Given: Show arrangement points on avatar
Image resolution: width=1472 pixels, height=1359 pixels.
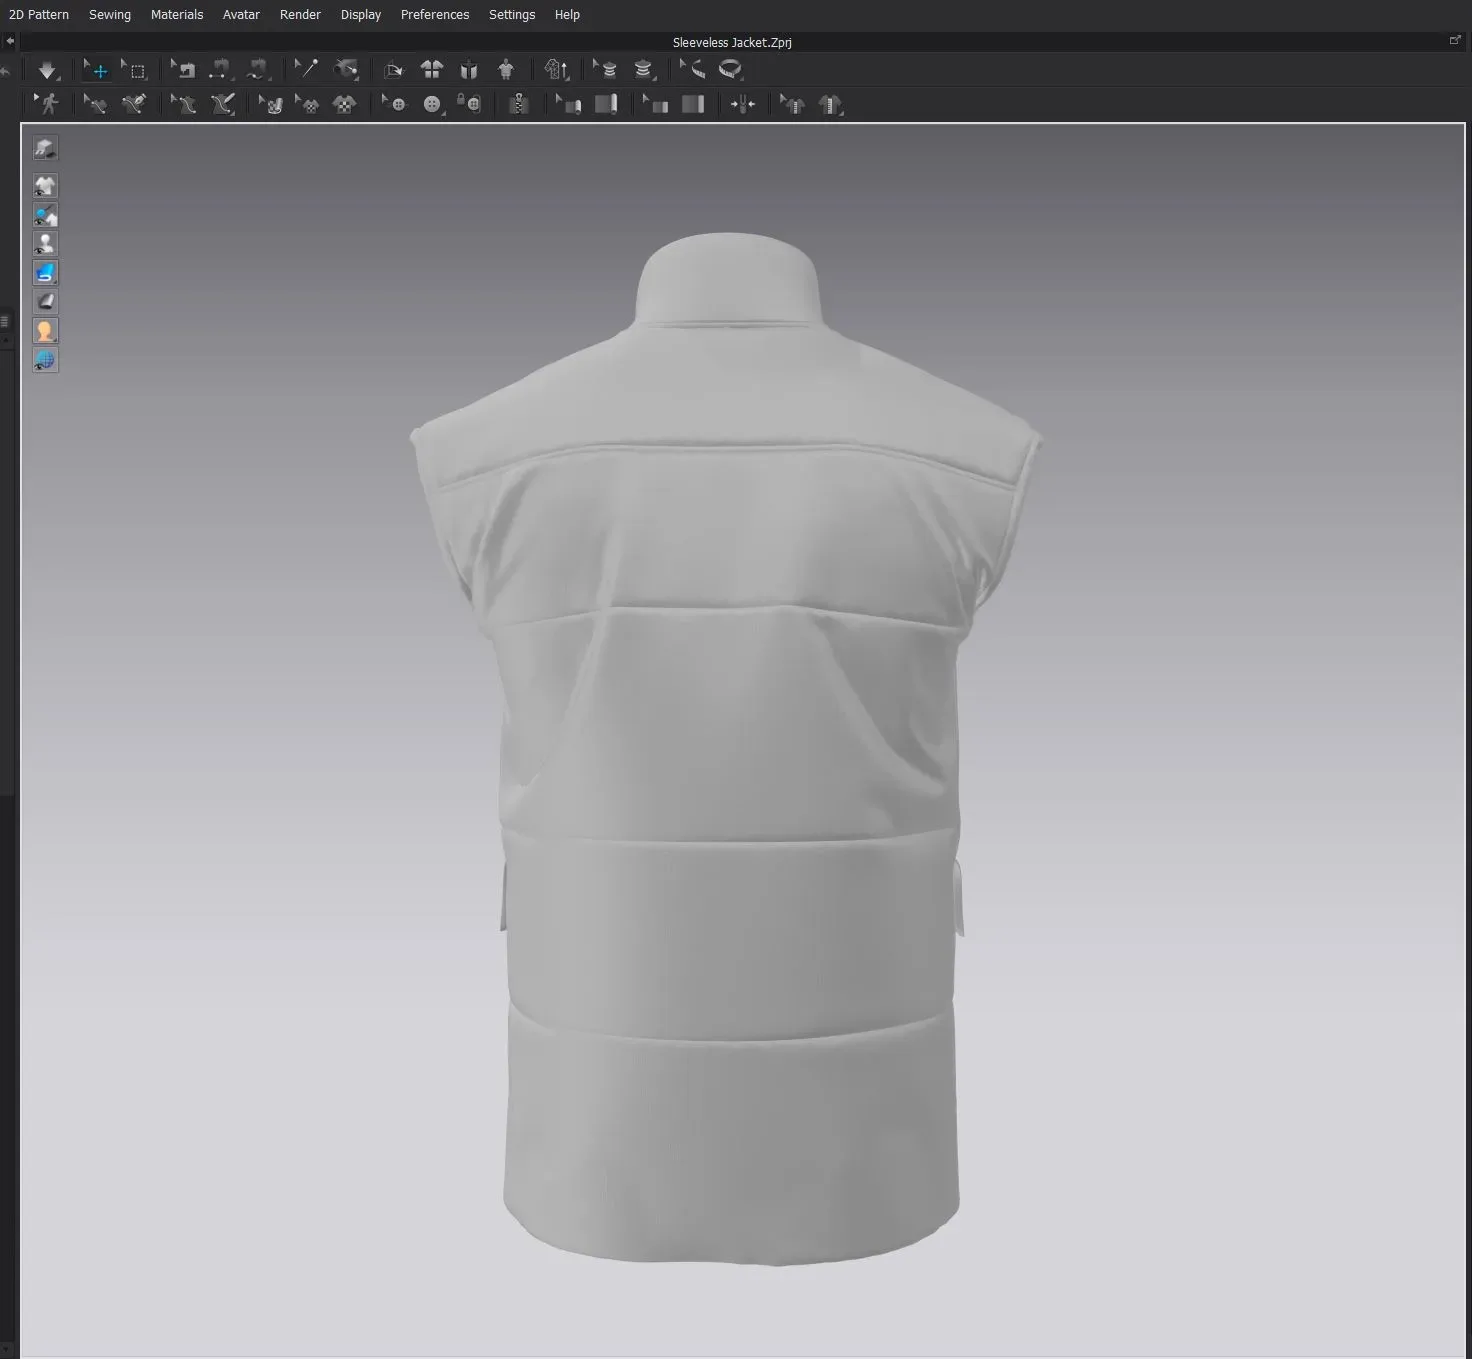Looking at the screenshot, I should coord(506,70).
